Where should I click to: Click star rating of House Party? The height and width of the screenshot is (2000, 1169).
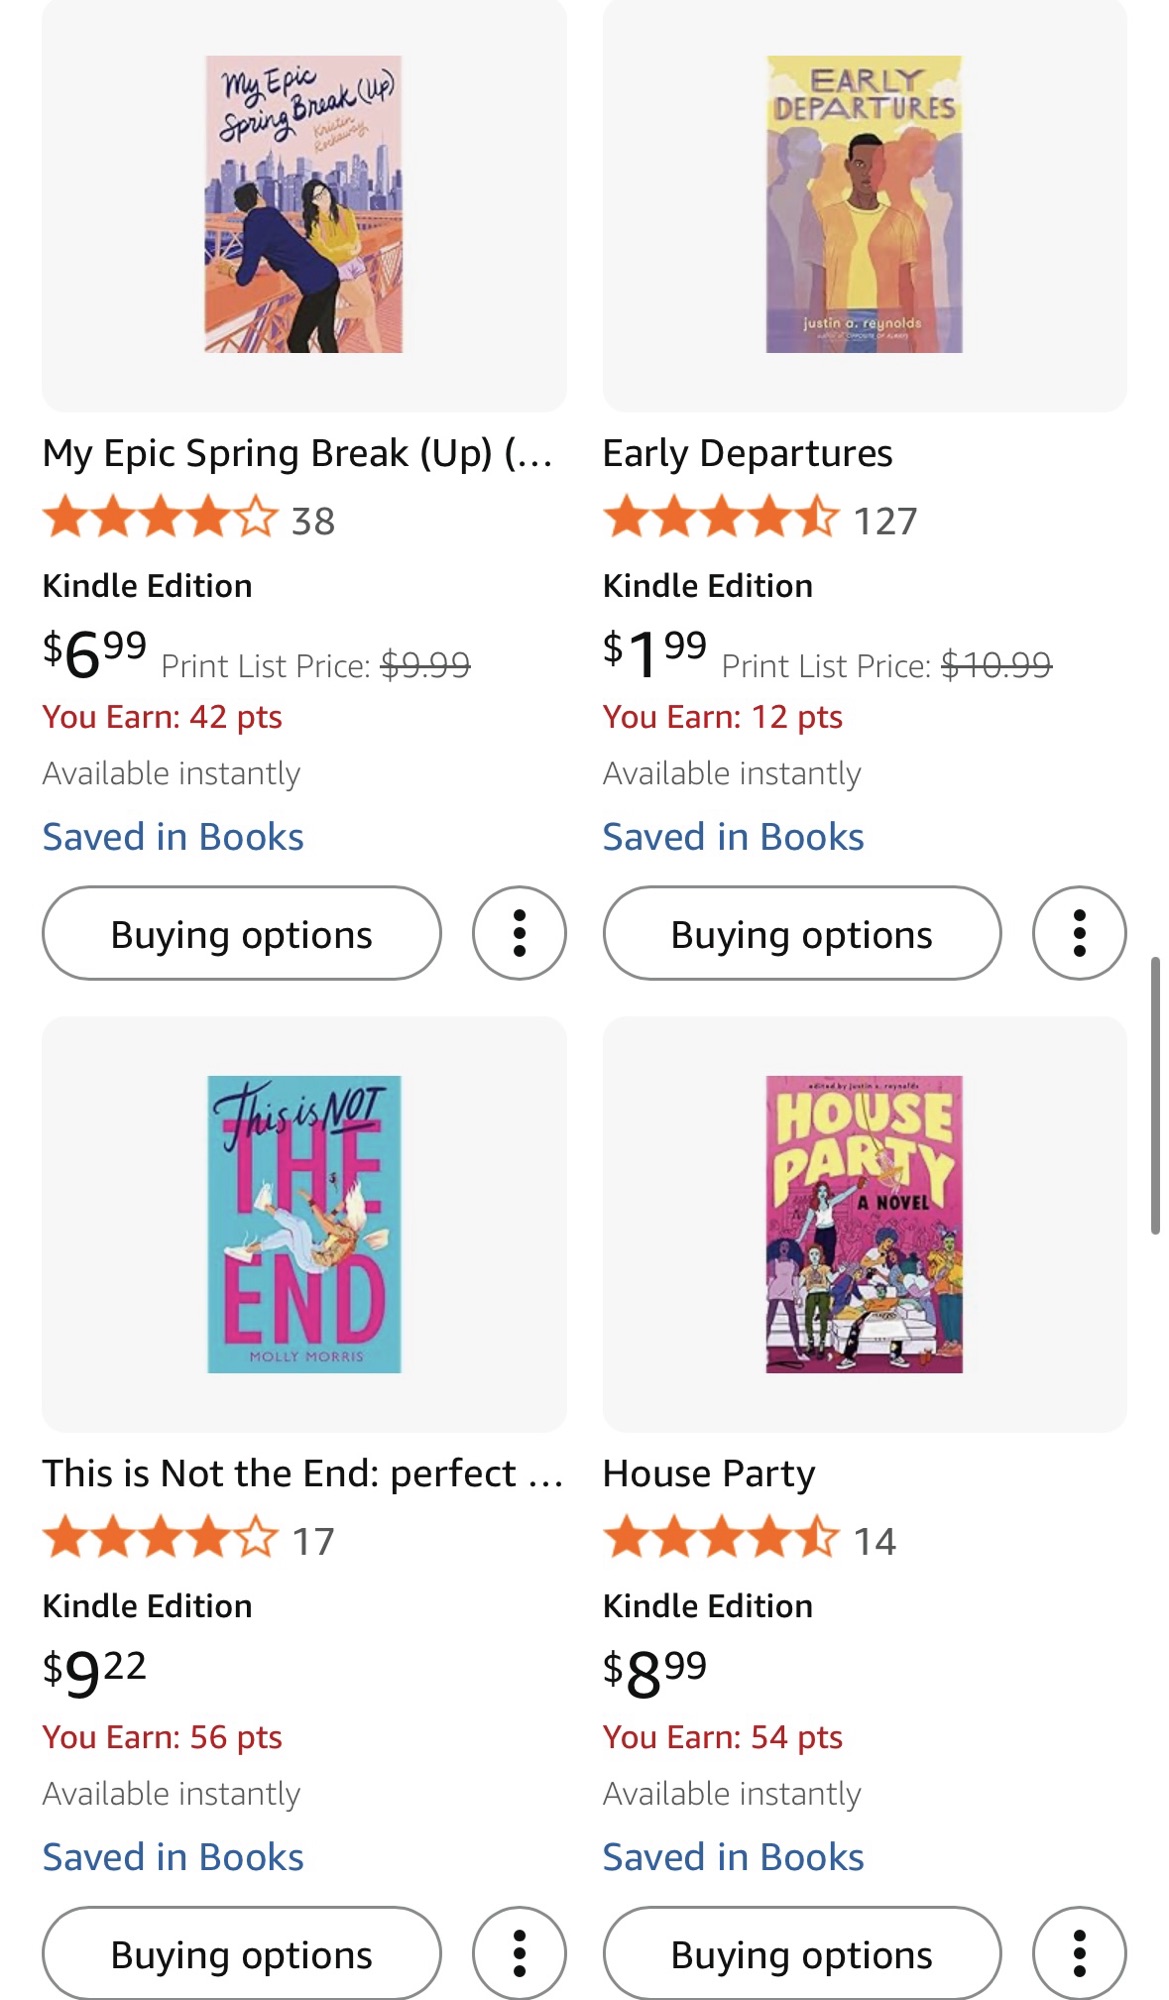coord(720,1538)
